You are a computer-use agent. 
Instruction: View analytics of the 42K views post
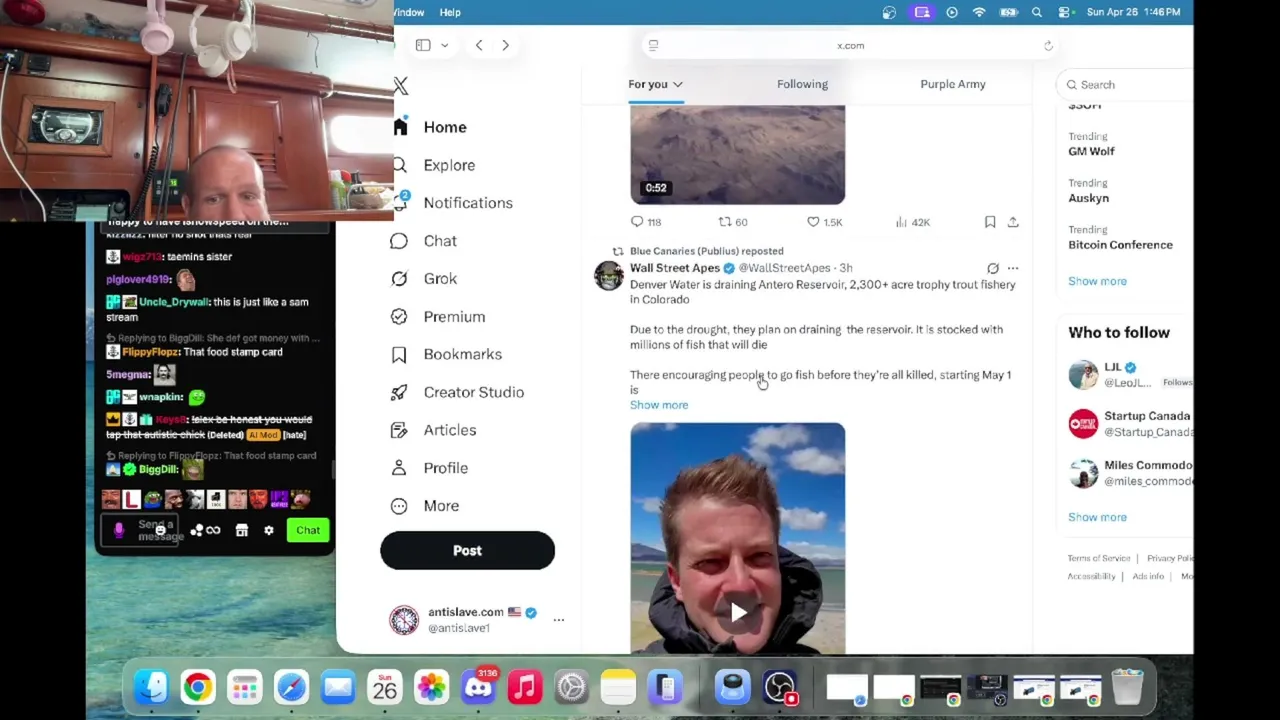point(913,222)
